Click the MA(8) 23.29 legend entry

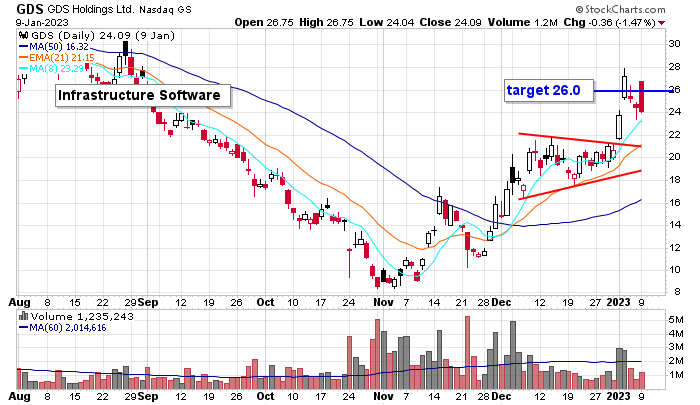tap(51, 68)
